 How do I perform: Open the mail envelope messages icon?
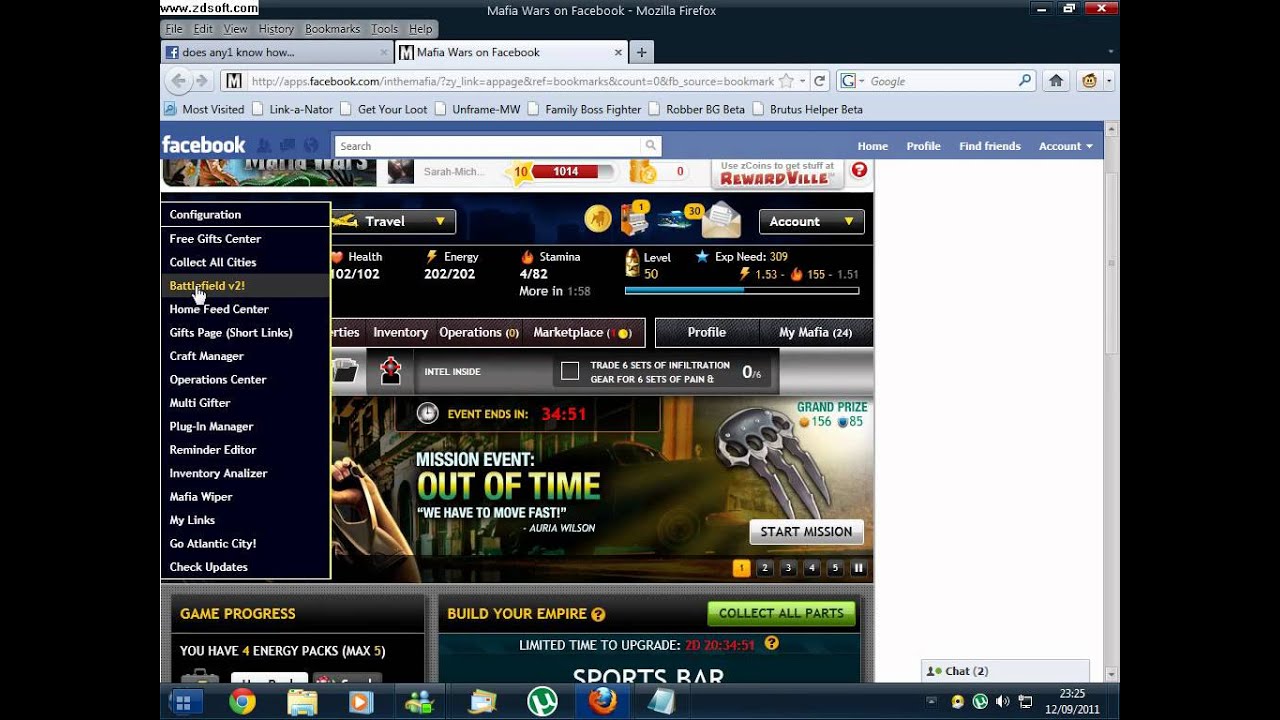pos(722,219)
